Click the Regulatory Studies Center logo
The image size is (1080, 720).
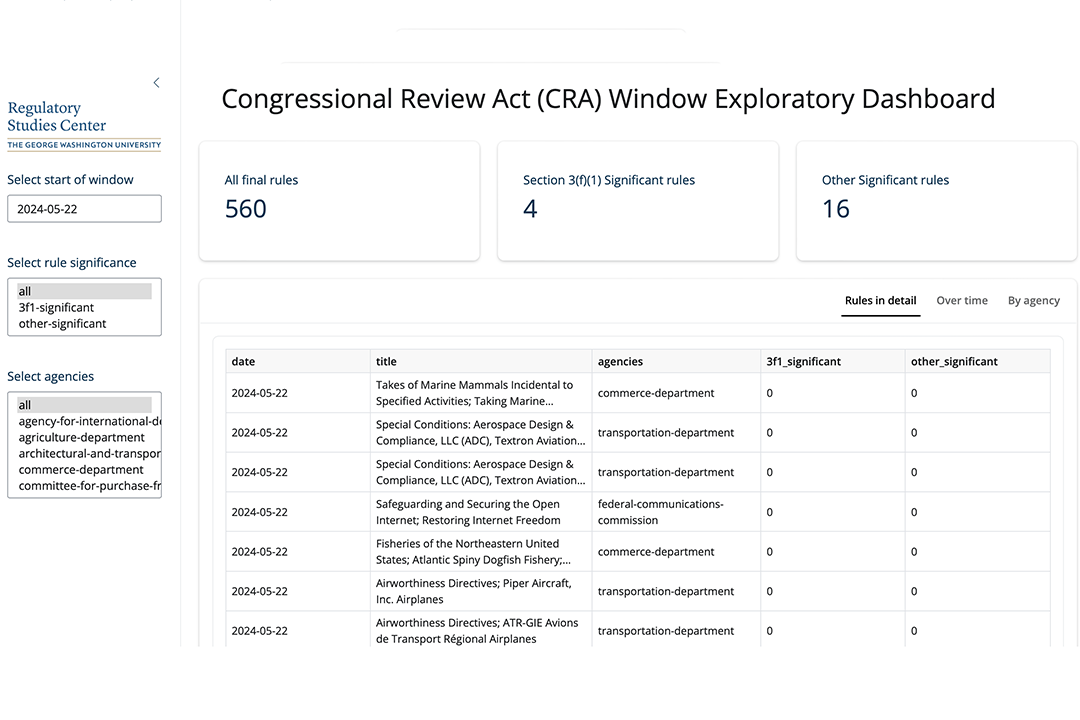tap(83, 125)
